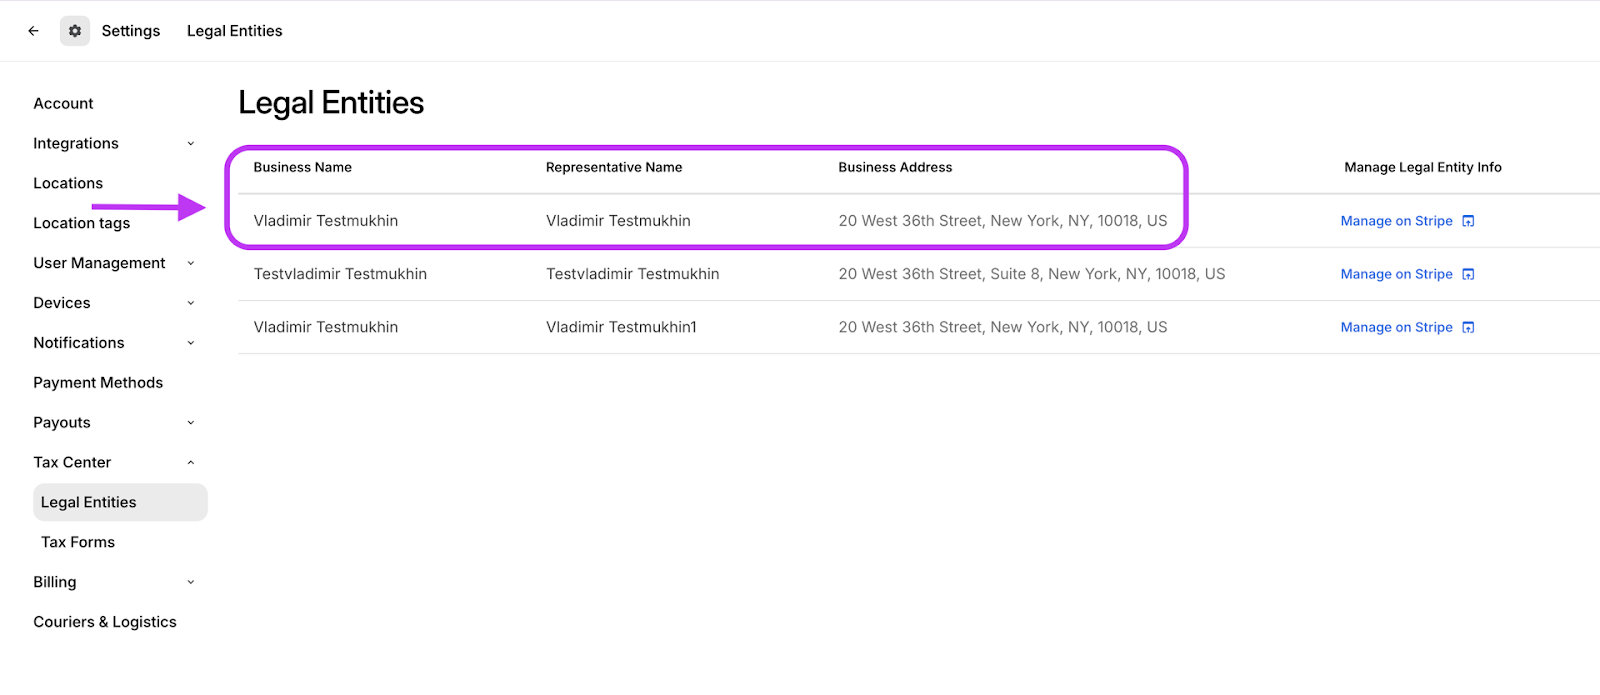
Task: Click Manage on Stripe for first entity
Action: pyautogui.click(x=1396, y=221)
